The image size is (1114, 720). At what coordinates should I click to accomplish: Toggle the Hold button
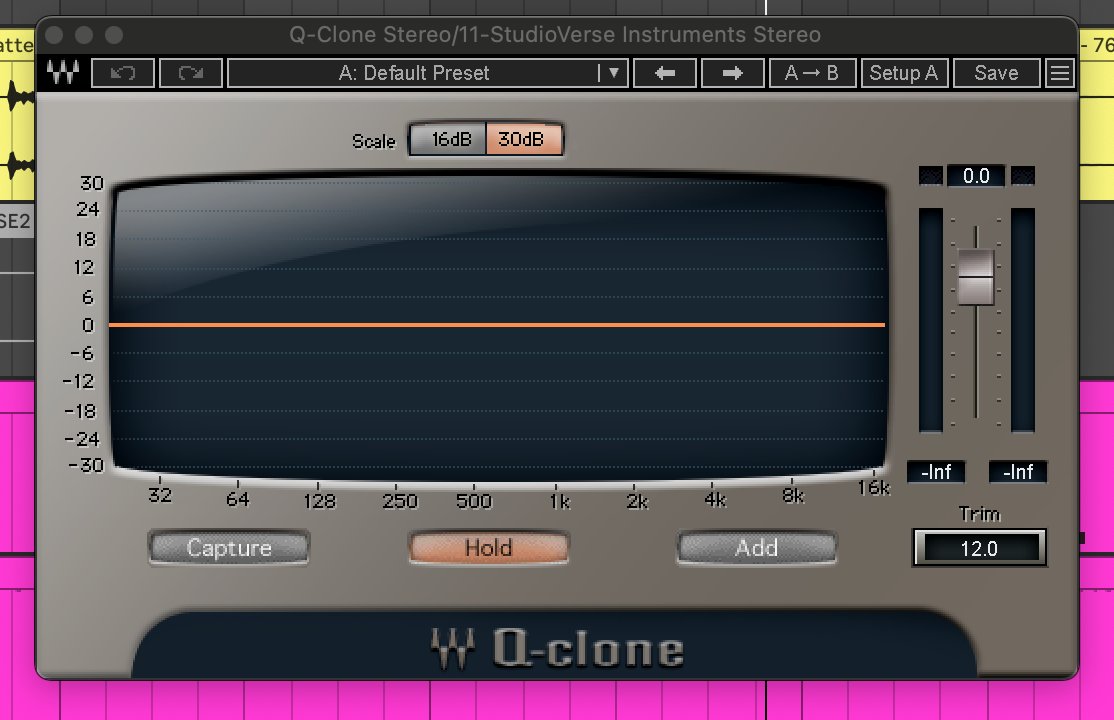(489, 548)
